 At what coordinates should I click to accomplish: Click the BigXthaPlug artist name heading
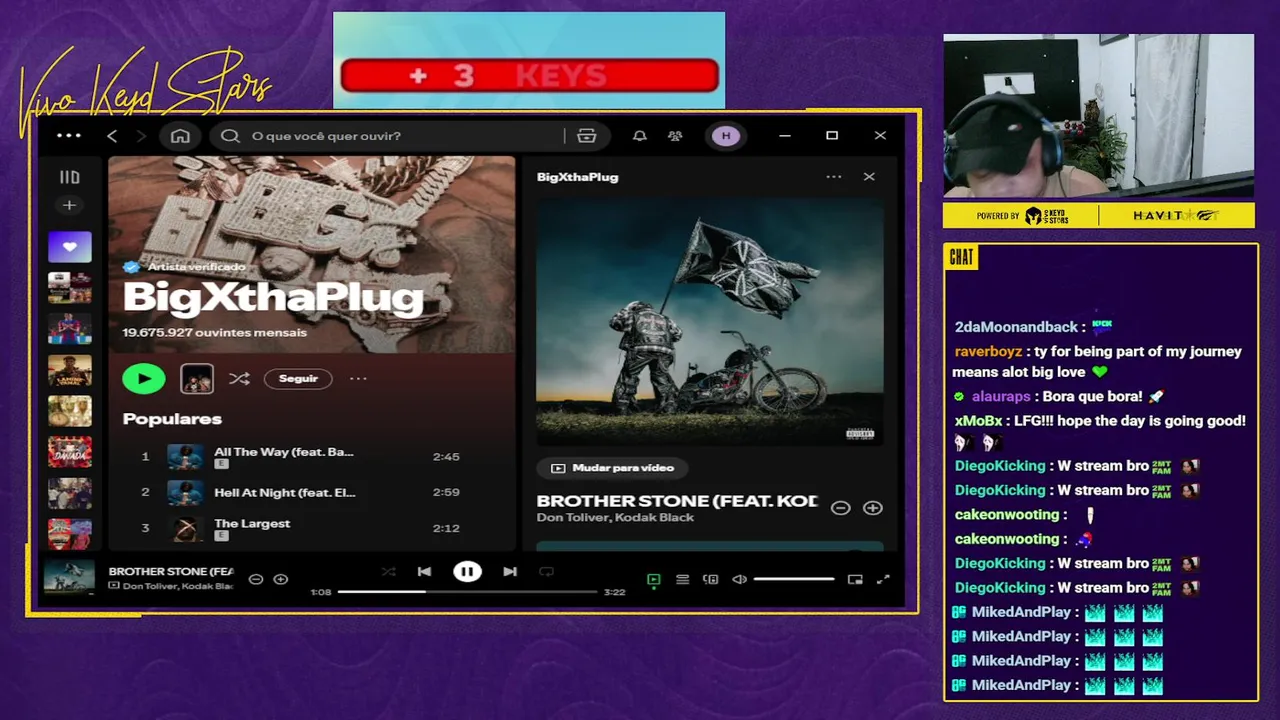(x=273, y=298)
